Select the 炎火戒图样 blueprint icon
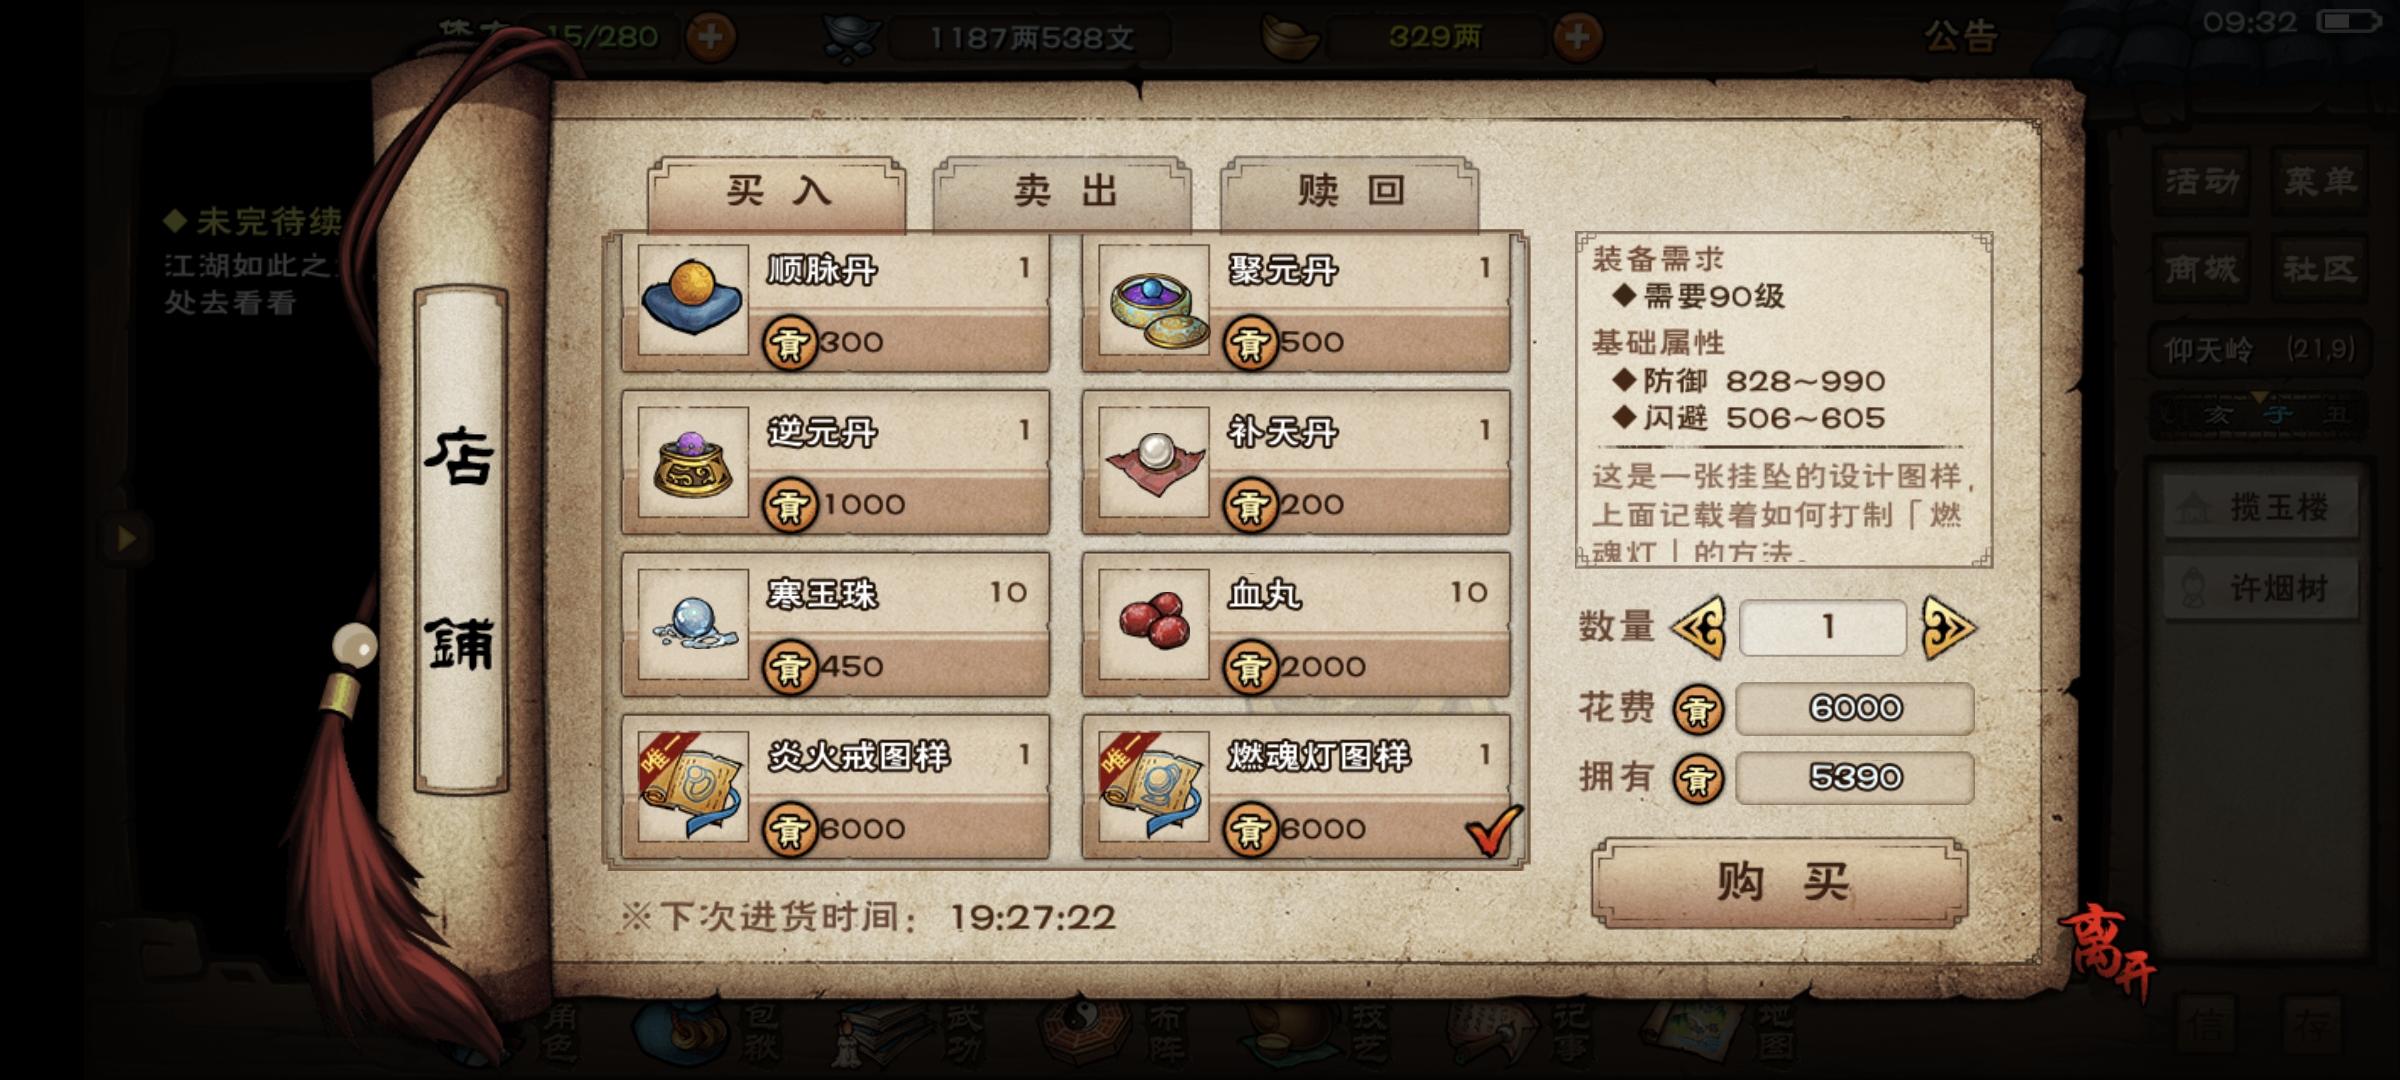 coord(692,786)
